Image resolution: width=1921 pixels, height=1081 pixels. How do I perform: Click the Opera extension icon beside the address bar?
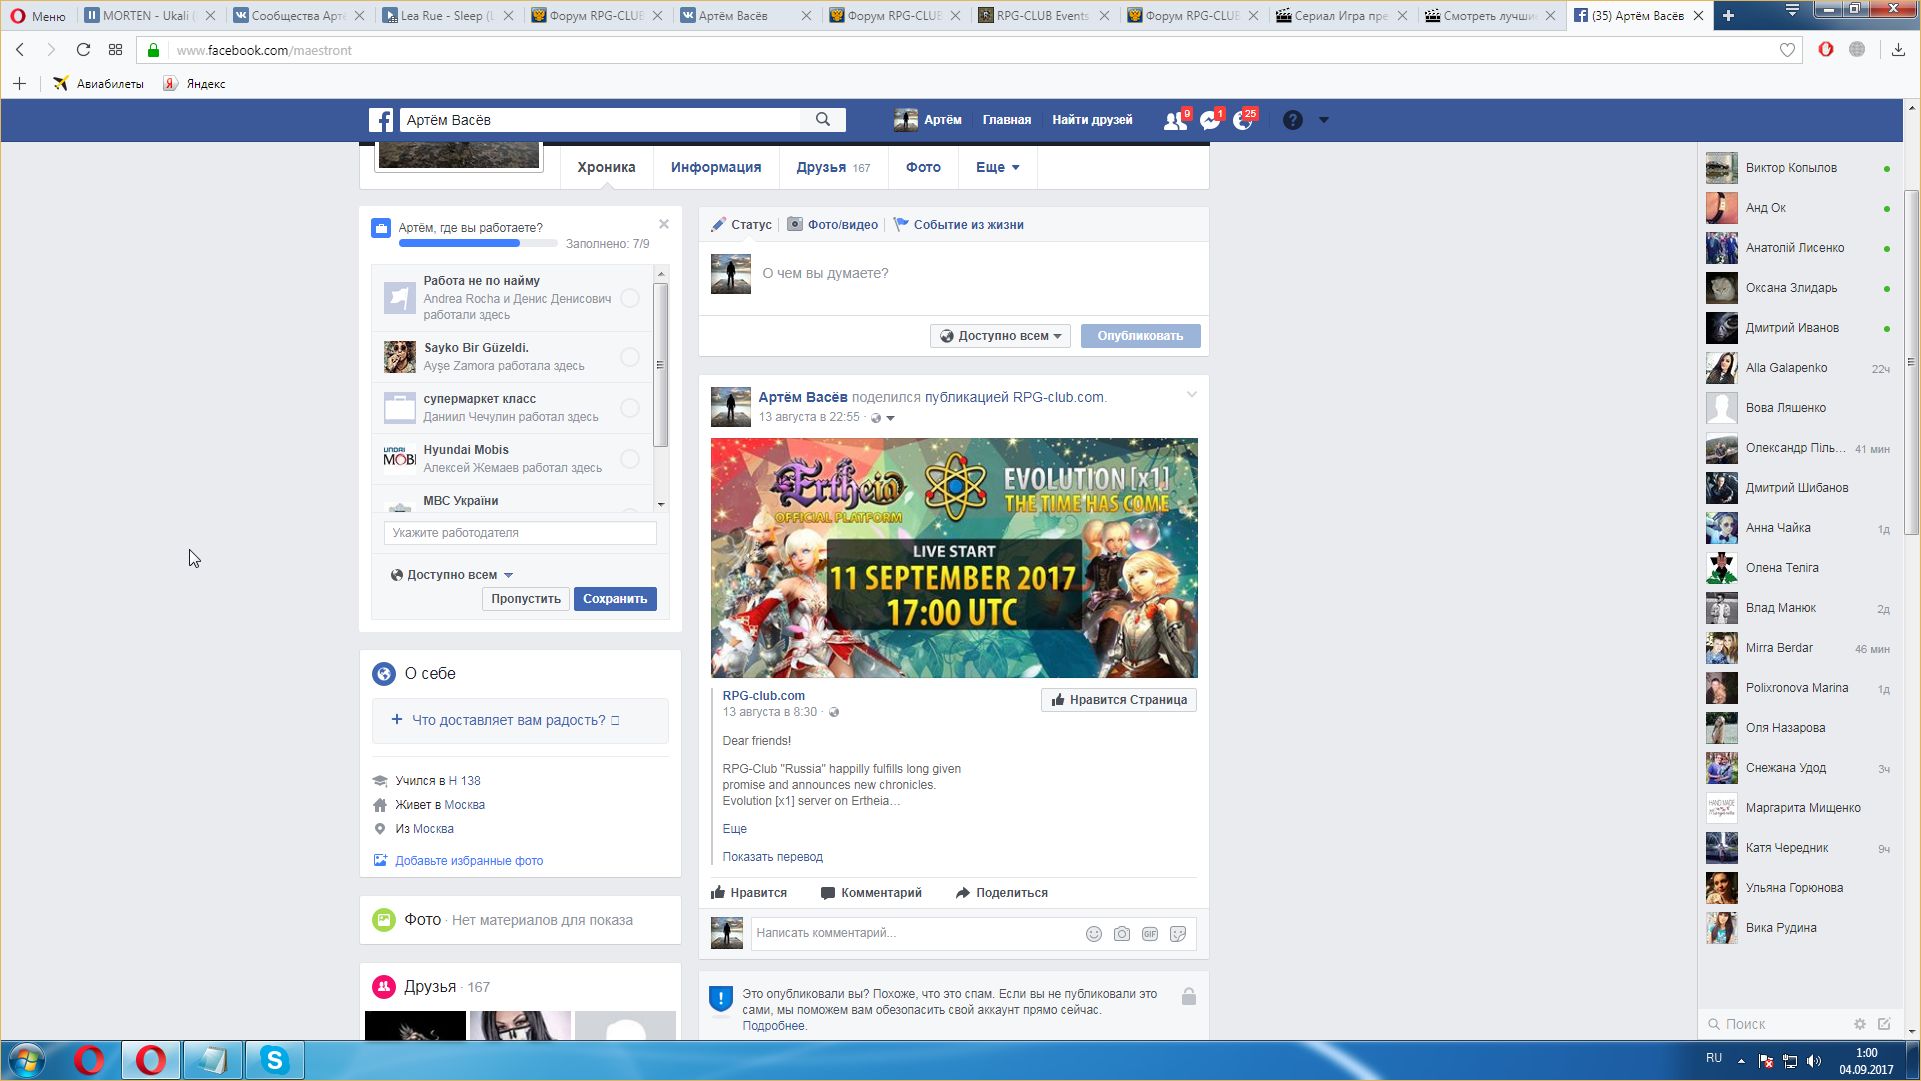click(x=1826, y=50)
